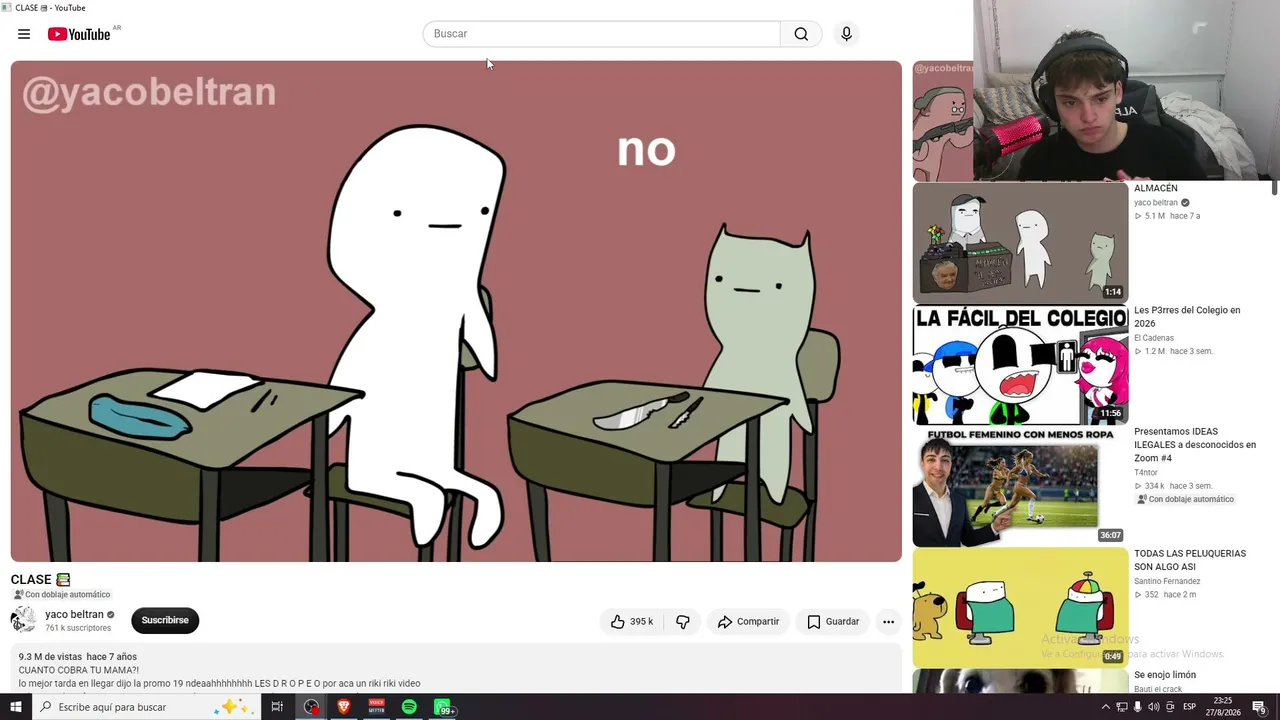Open WhatsApp from the taskbar
The height and width of the screenshot is (720, 1280).
(x=442, y=707)
